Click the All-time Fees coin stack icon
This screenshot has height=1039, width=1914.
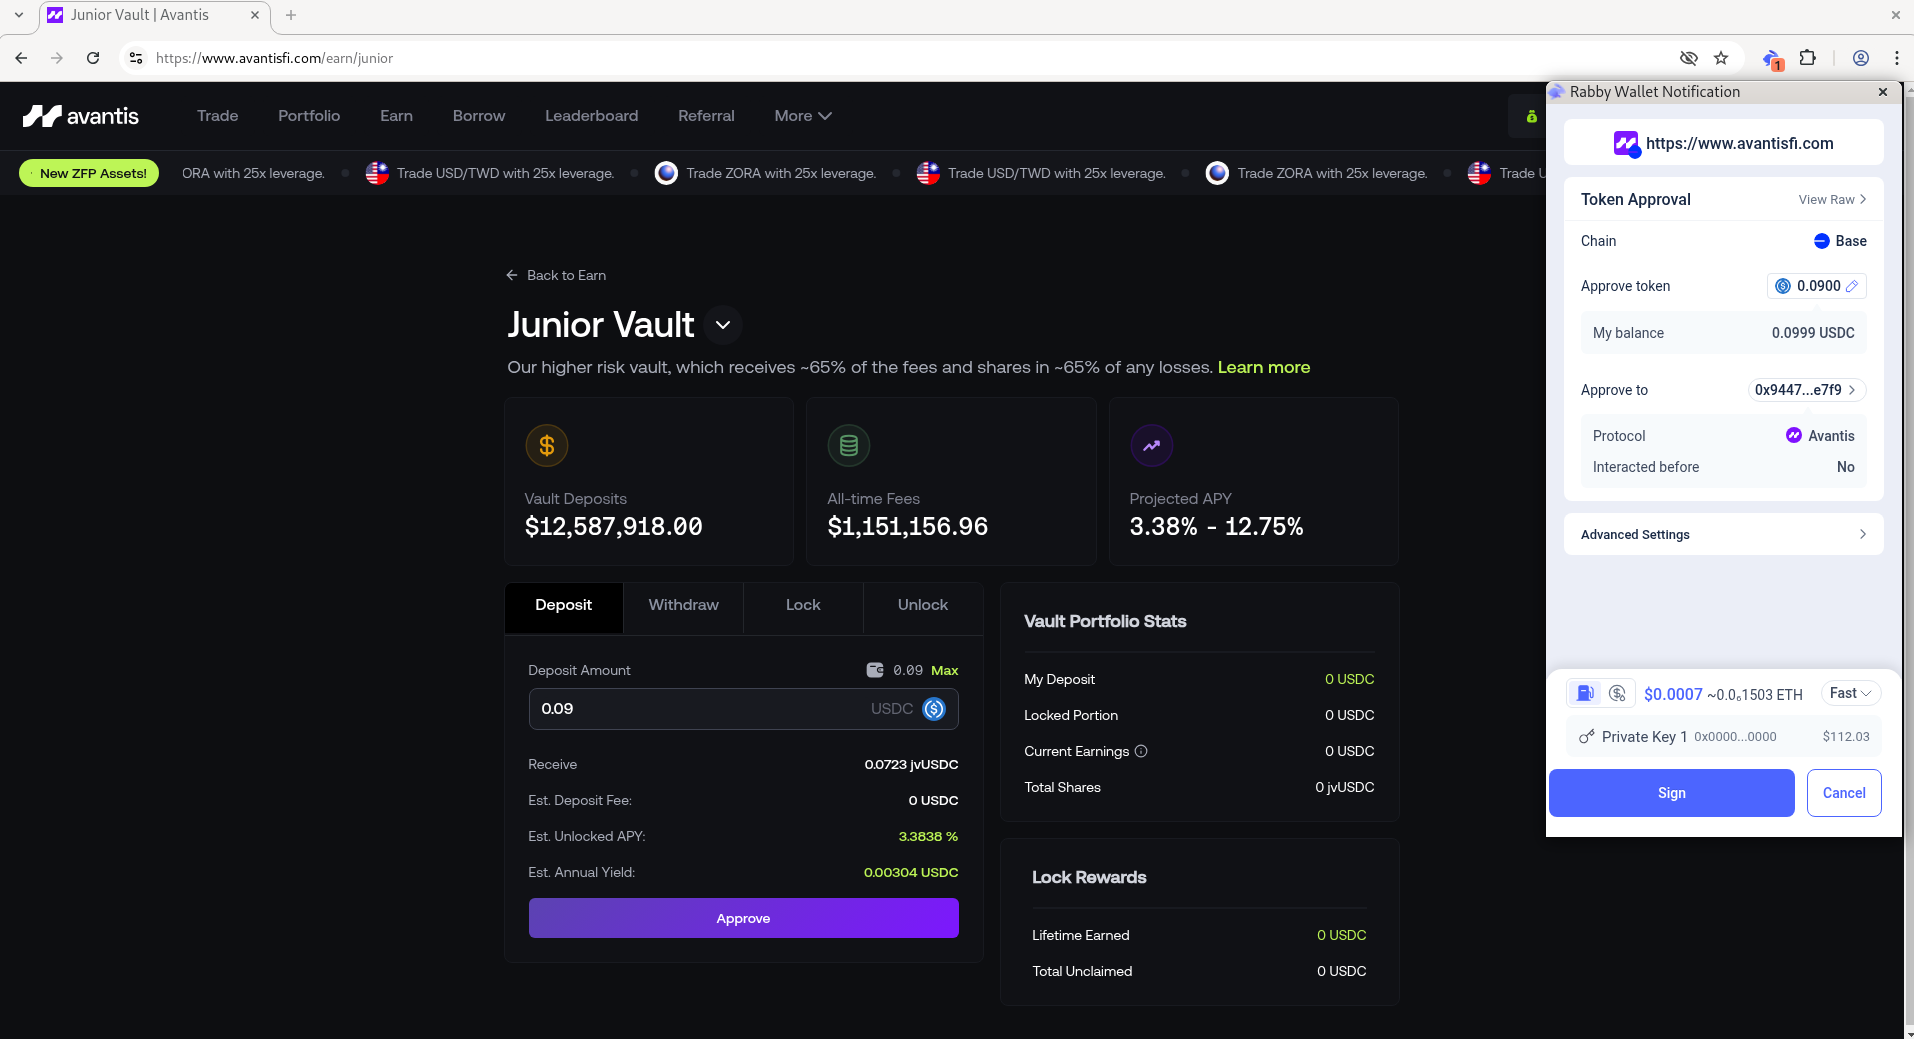click(x=849, y=445)
